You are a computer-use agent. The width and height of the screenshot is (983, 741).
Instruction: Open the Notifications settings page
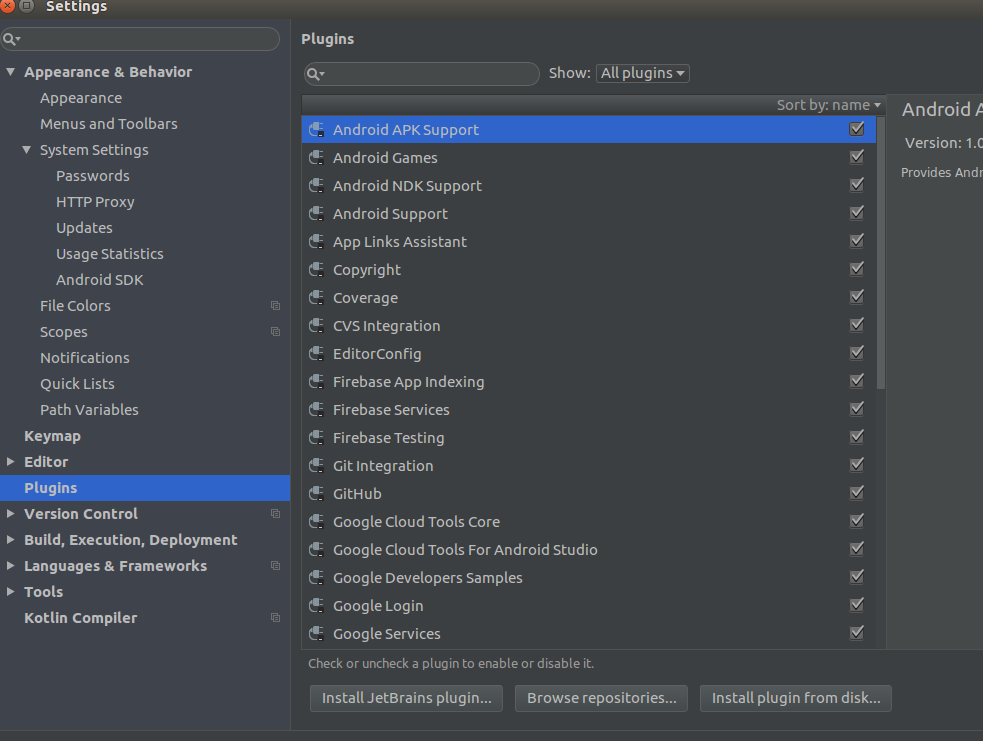pos(85,358)
